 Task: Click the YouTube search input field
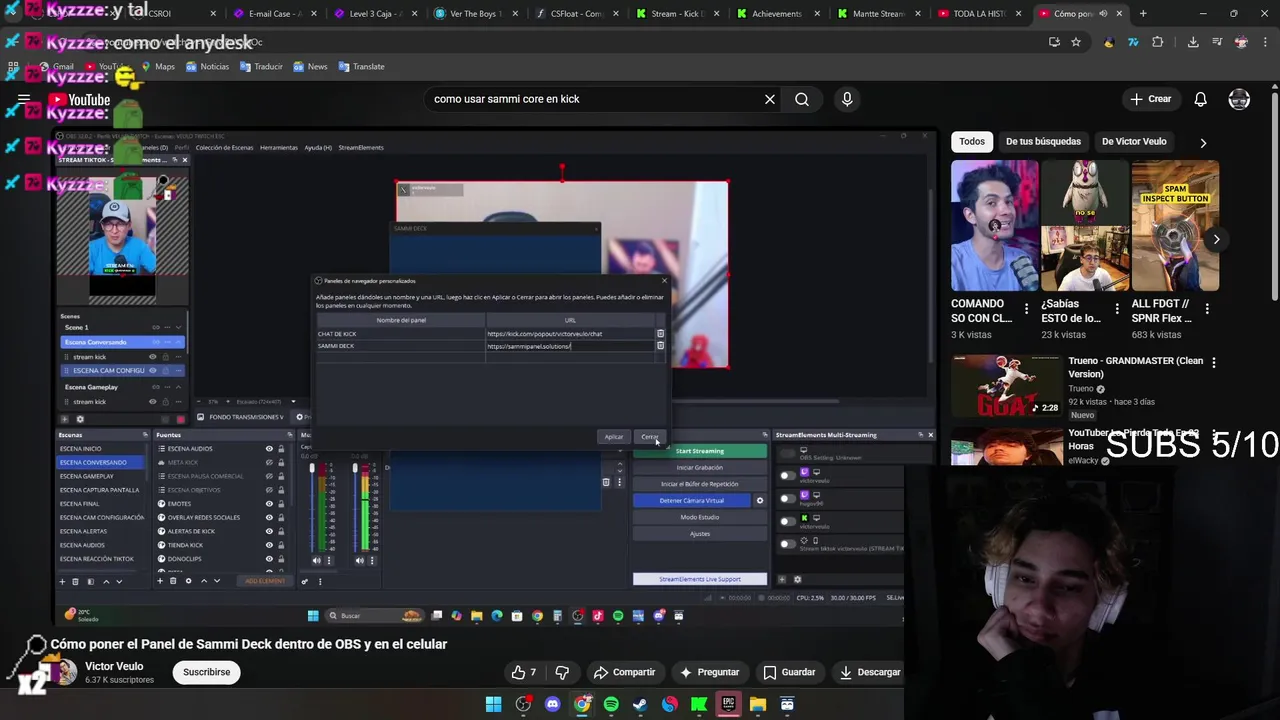click(x=595, y=99)
